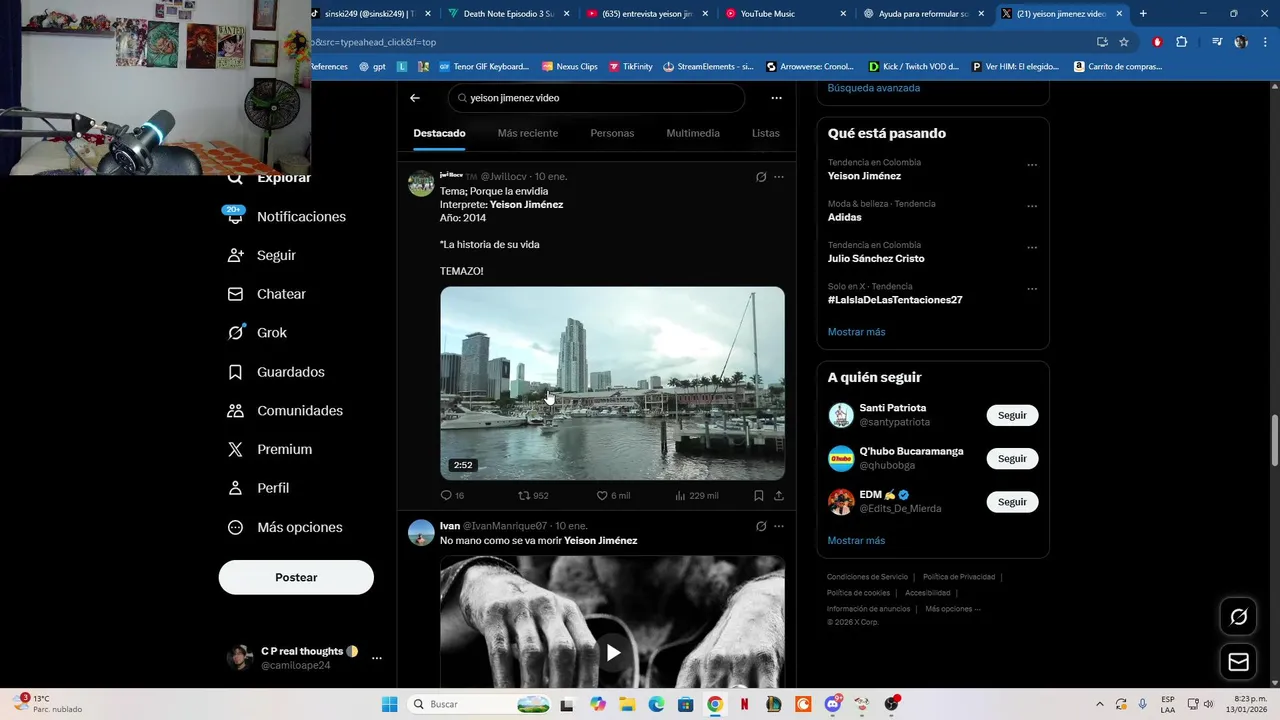Open more options on Jwillocv's post
Screen dimensions: 1280x720
[x=779, y=177]
